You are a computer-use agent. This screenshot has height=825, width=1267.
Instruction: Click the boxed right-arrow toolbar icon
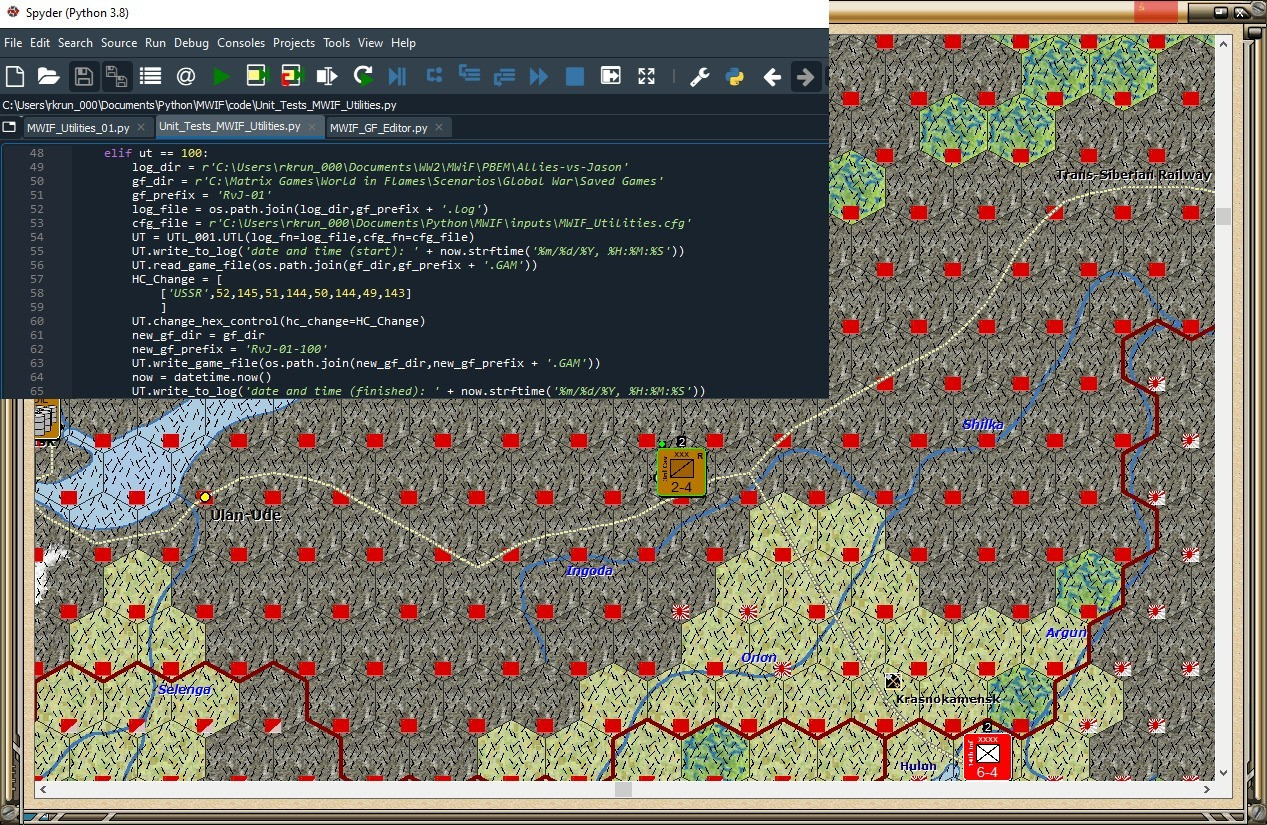610,76
